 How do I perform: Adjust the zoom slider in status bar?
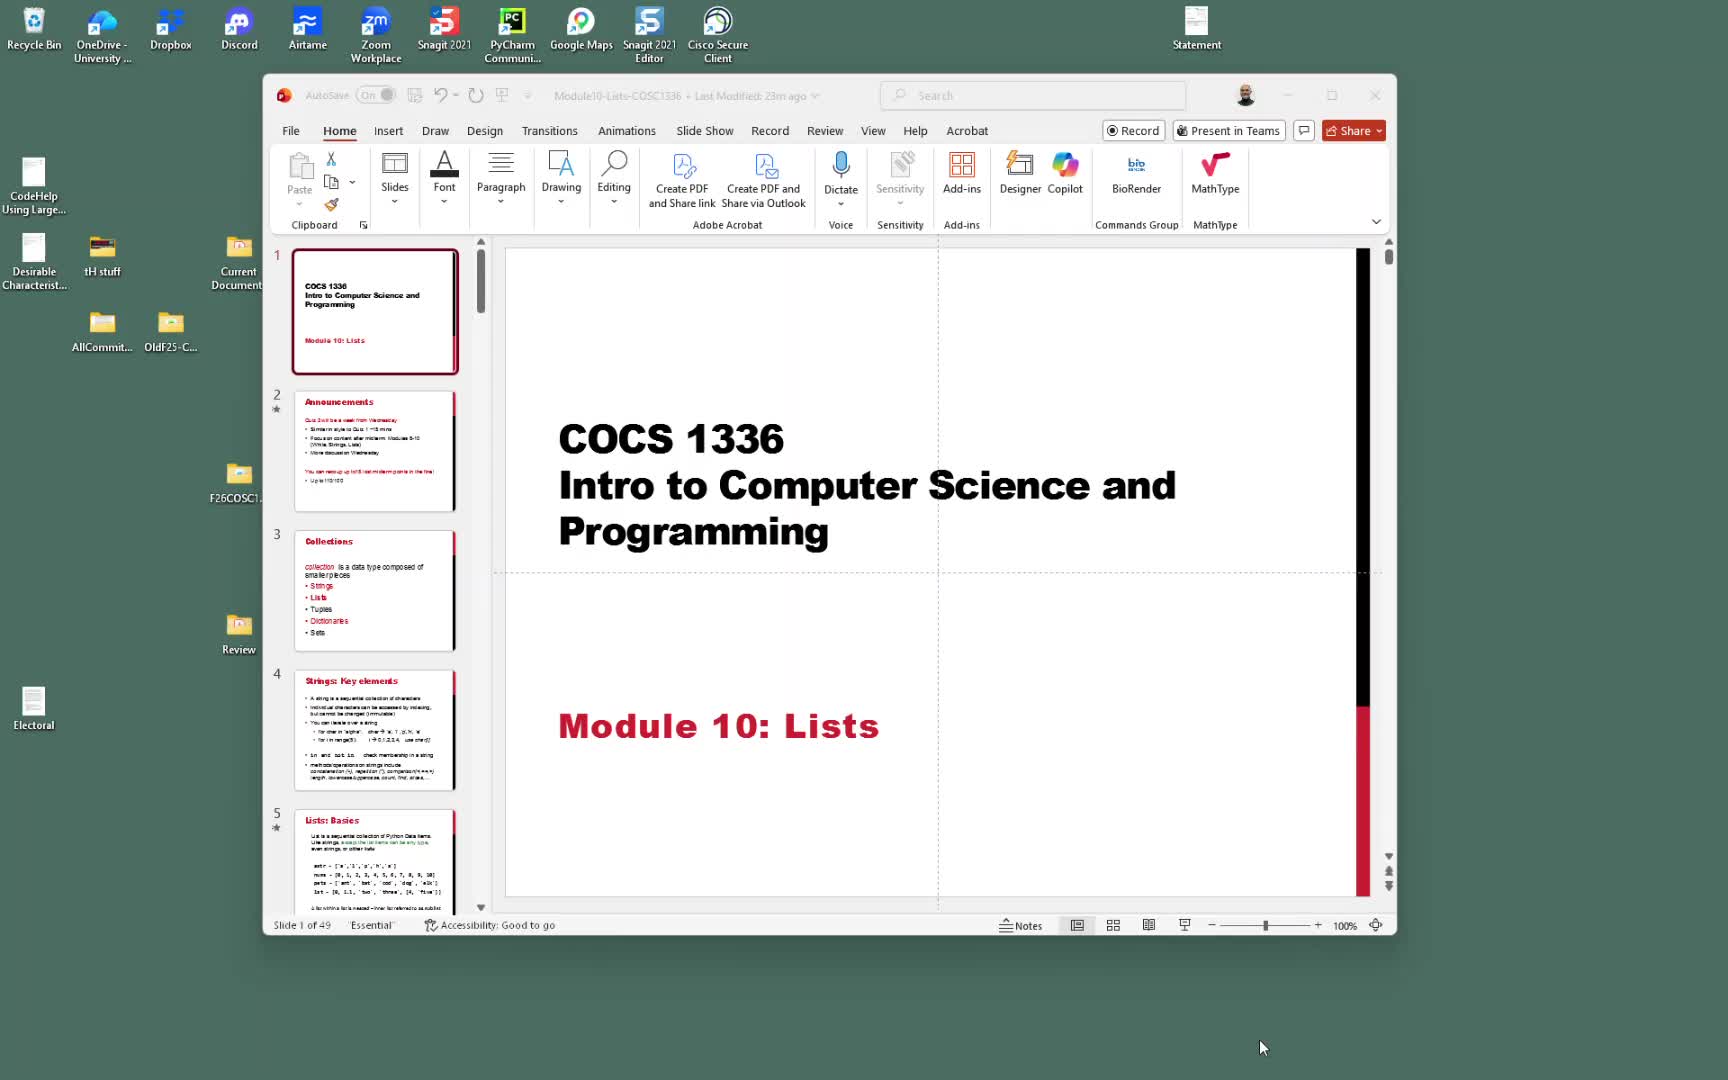[1265, 926]
